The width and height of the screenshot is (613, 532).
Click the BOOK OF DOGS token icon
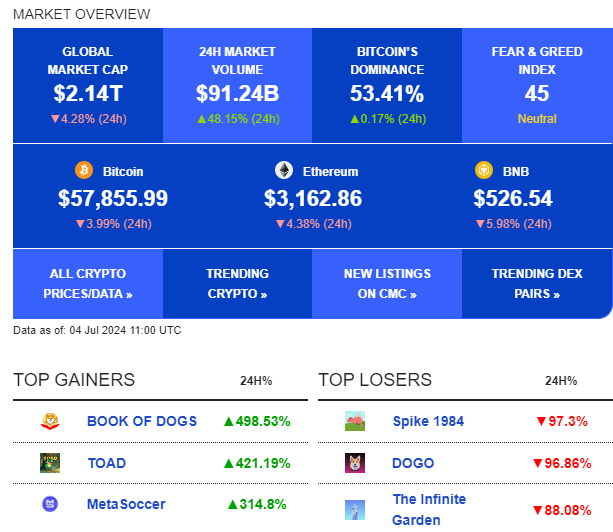(x=50, y=421)
